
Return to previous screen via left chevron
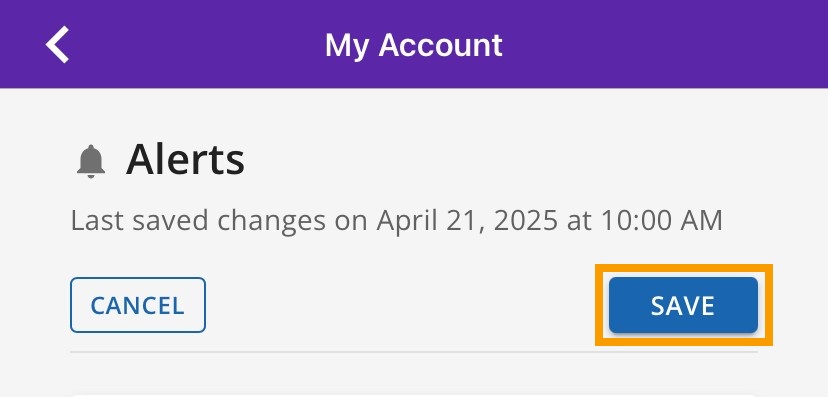pyautogui.click(x=57, y=45)
